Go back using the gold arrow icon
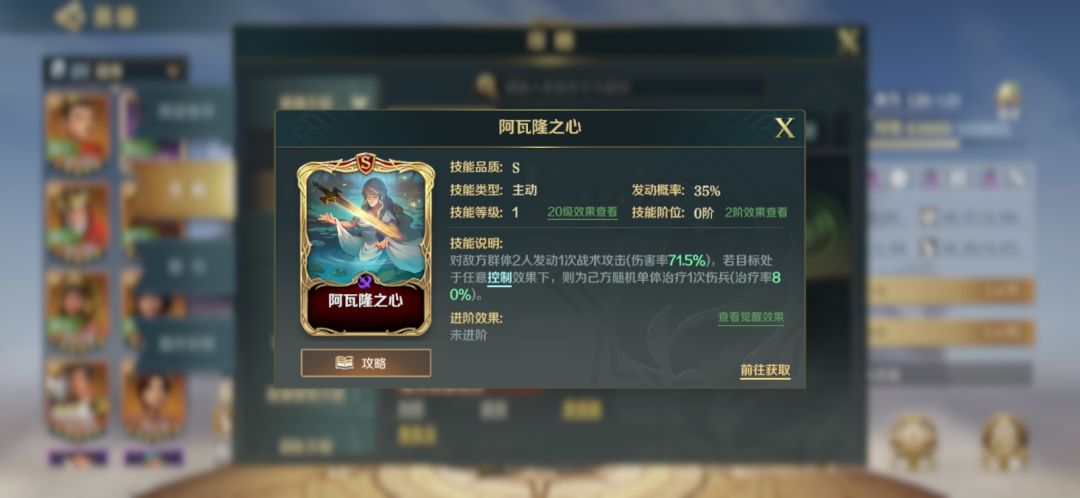Image resolution: width=1080 pixels, height=498 pixels. [70, 16]
